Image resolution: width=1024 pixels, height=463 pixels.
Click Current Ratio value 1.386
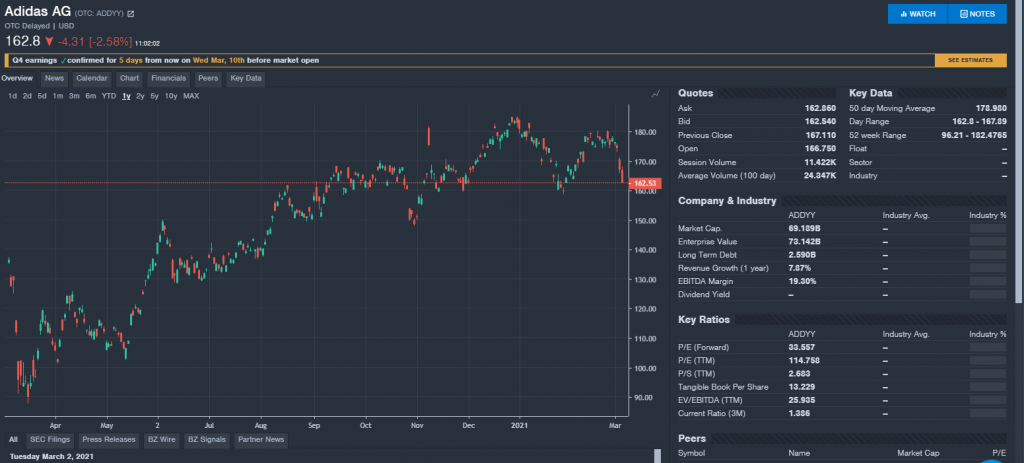click(x=799, y=413)
